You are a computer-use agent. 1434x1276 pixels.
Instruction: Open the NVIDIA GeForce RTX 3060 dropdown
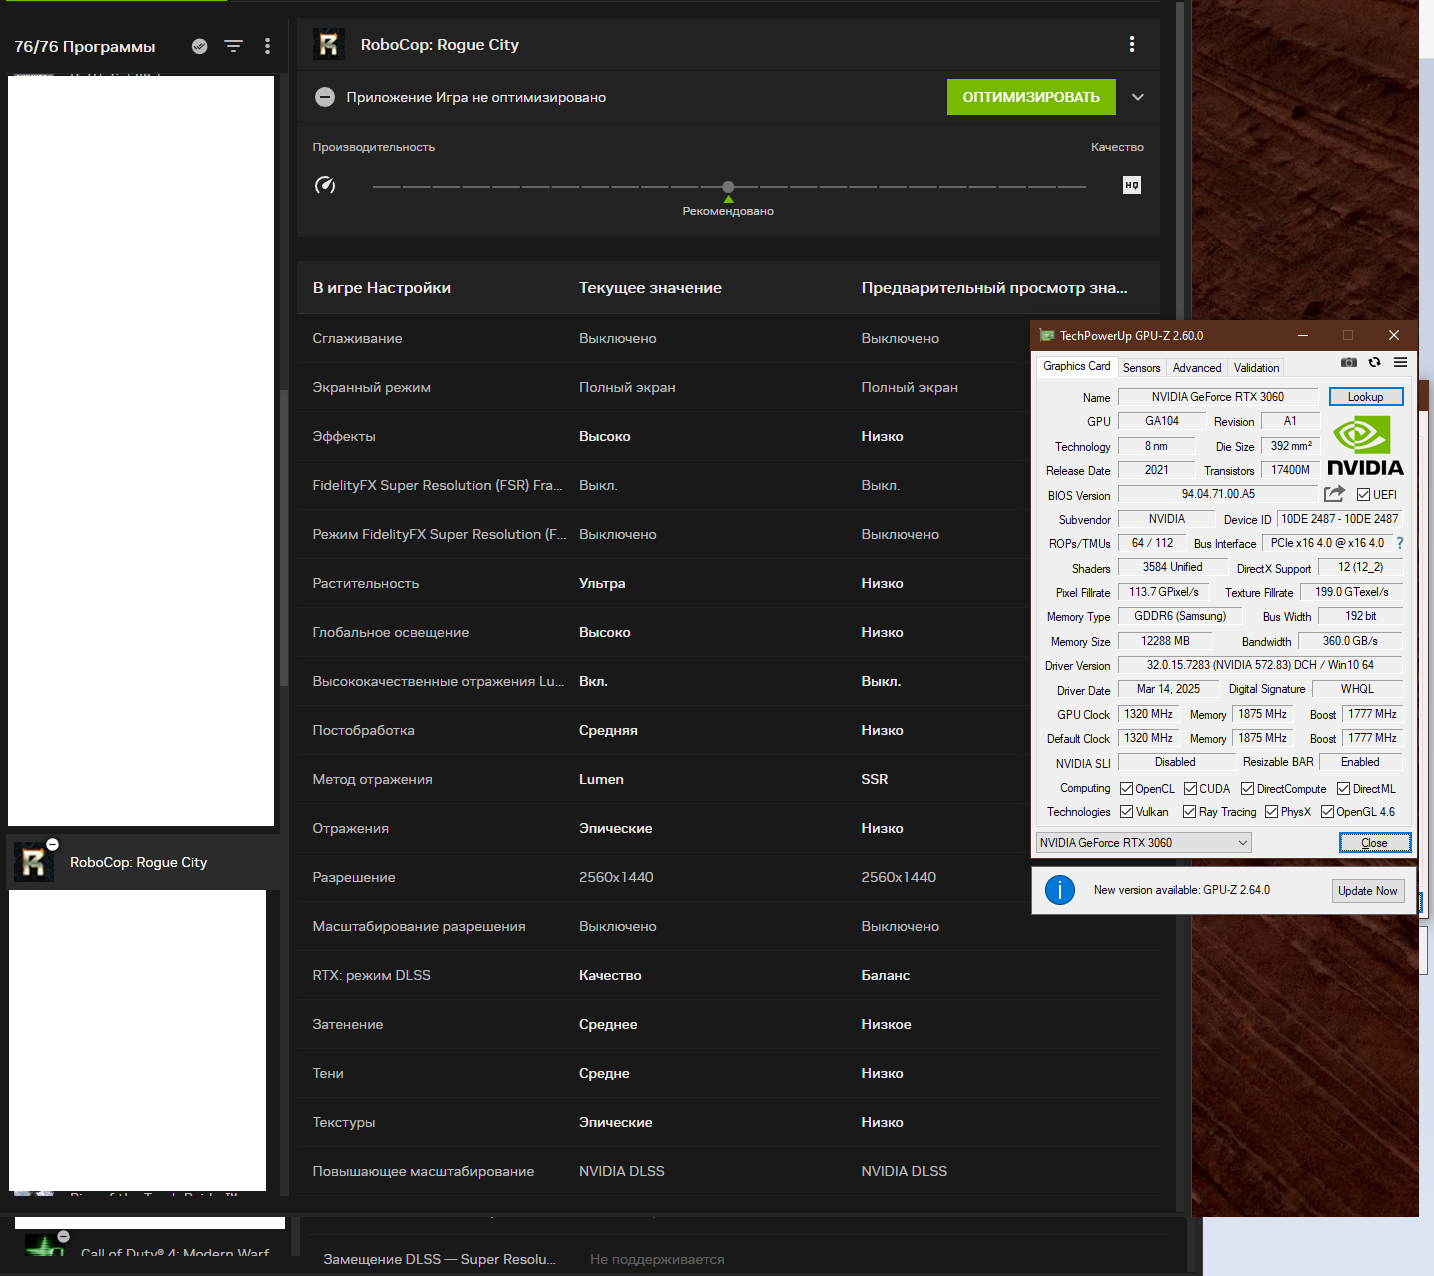click(1144, 843)
